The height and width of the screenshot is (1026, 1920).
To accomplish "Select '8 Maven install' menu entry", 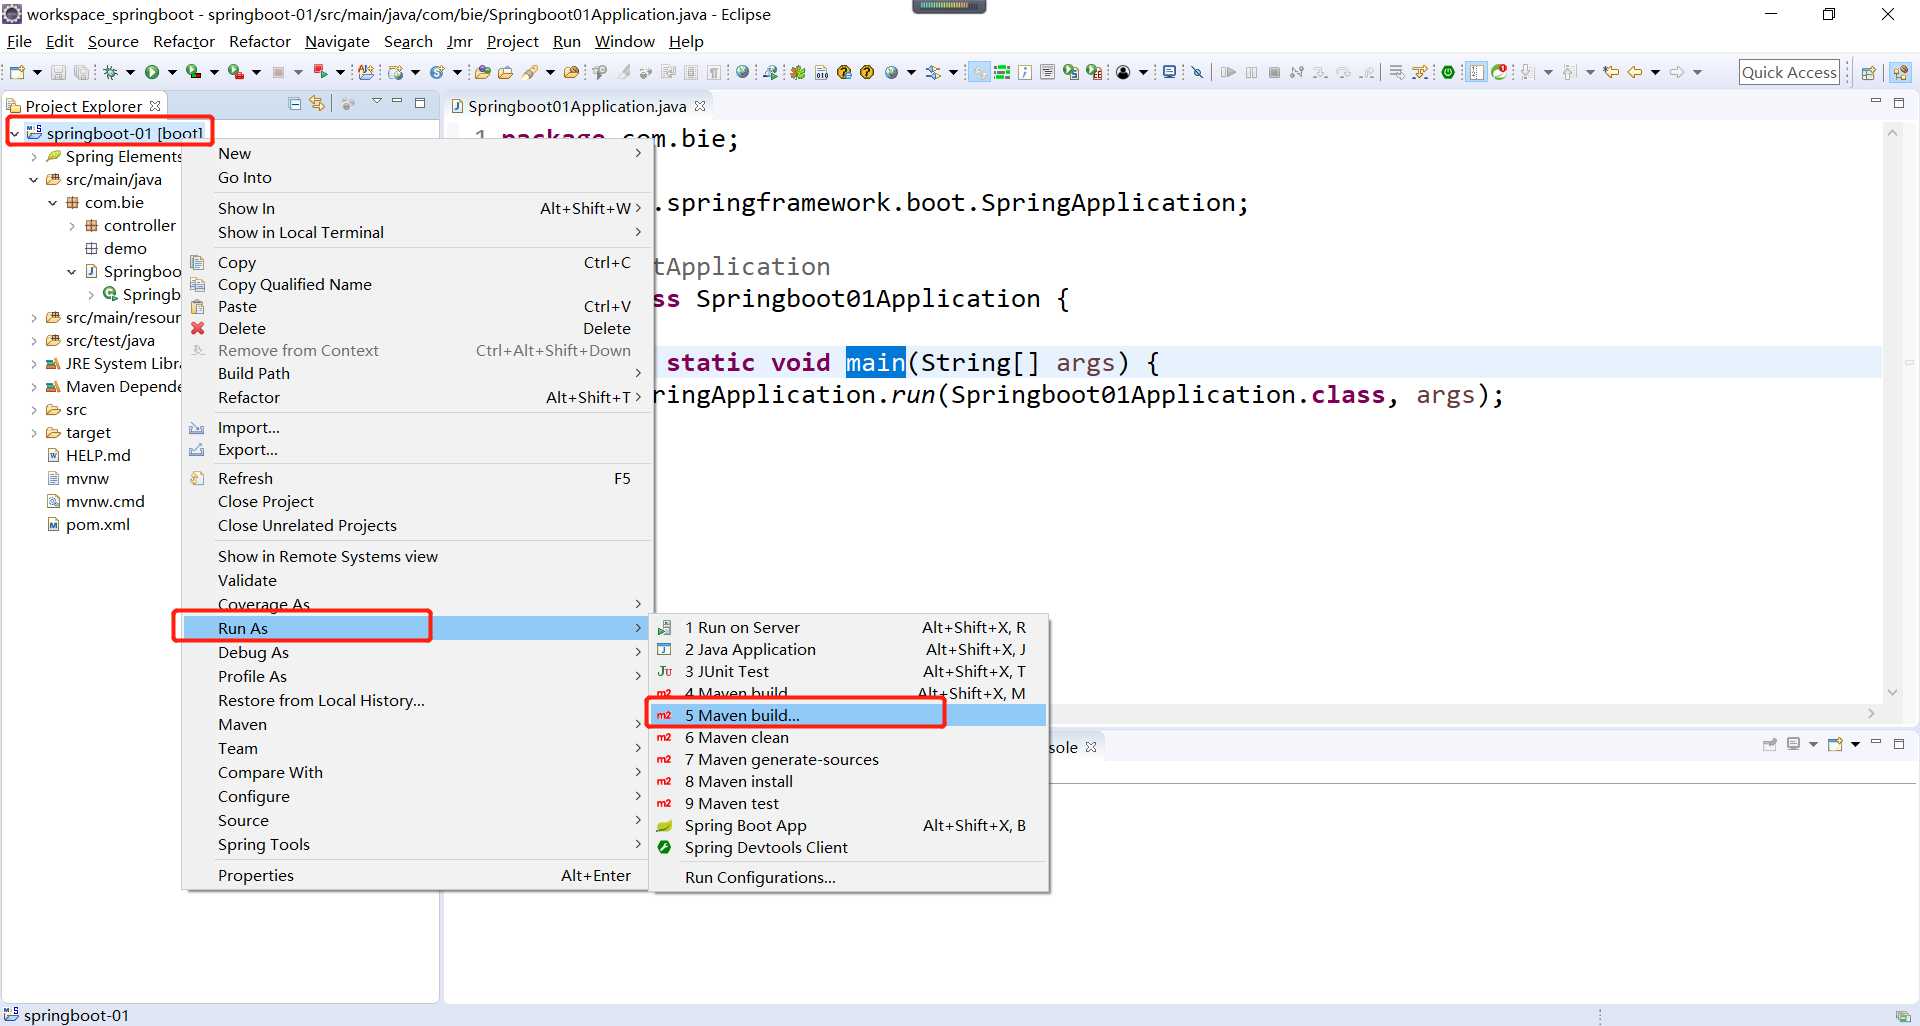I will coord(848,781).
